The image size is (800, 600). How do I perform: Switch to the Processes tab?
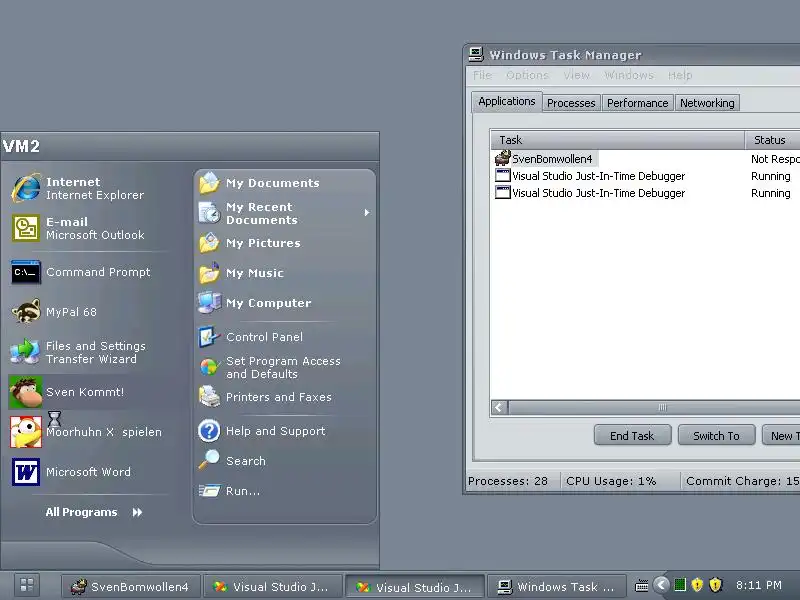click(x=571, y=103)
